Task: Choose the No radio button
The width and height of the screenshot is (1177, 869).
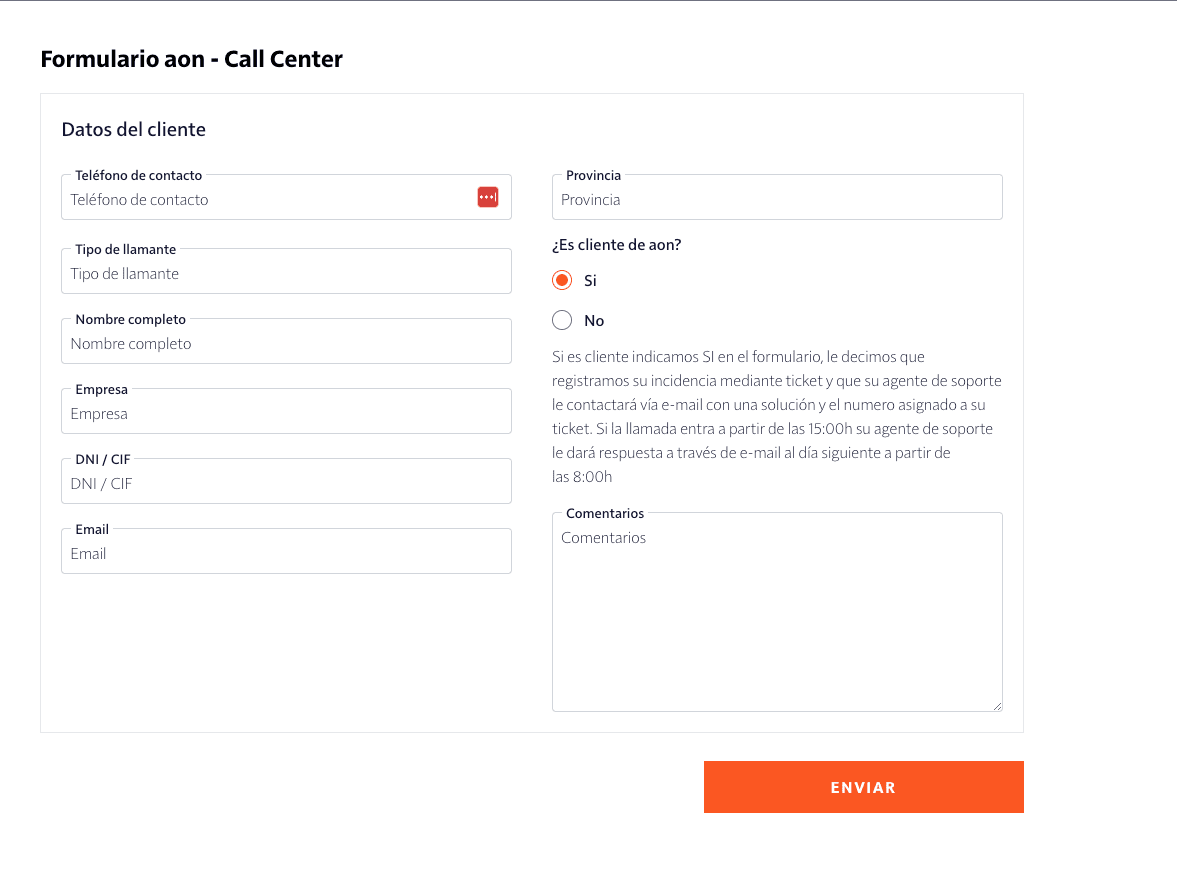Action: (x=562, y=320)
